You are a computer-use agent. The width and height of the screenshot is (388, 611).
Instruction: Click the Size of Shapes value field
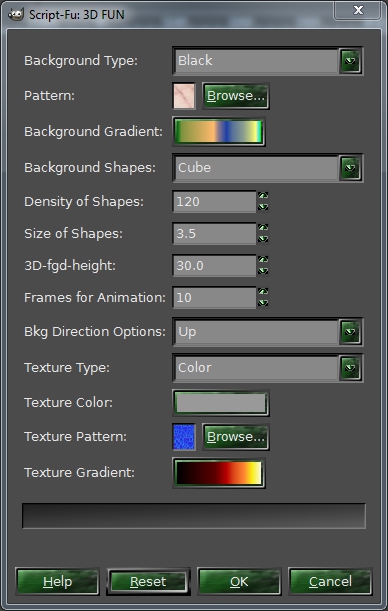point(214,233)
